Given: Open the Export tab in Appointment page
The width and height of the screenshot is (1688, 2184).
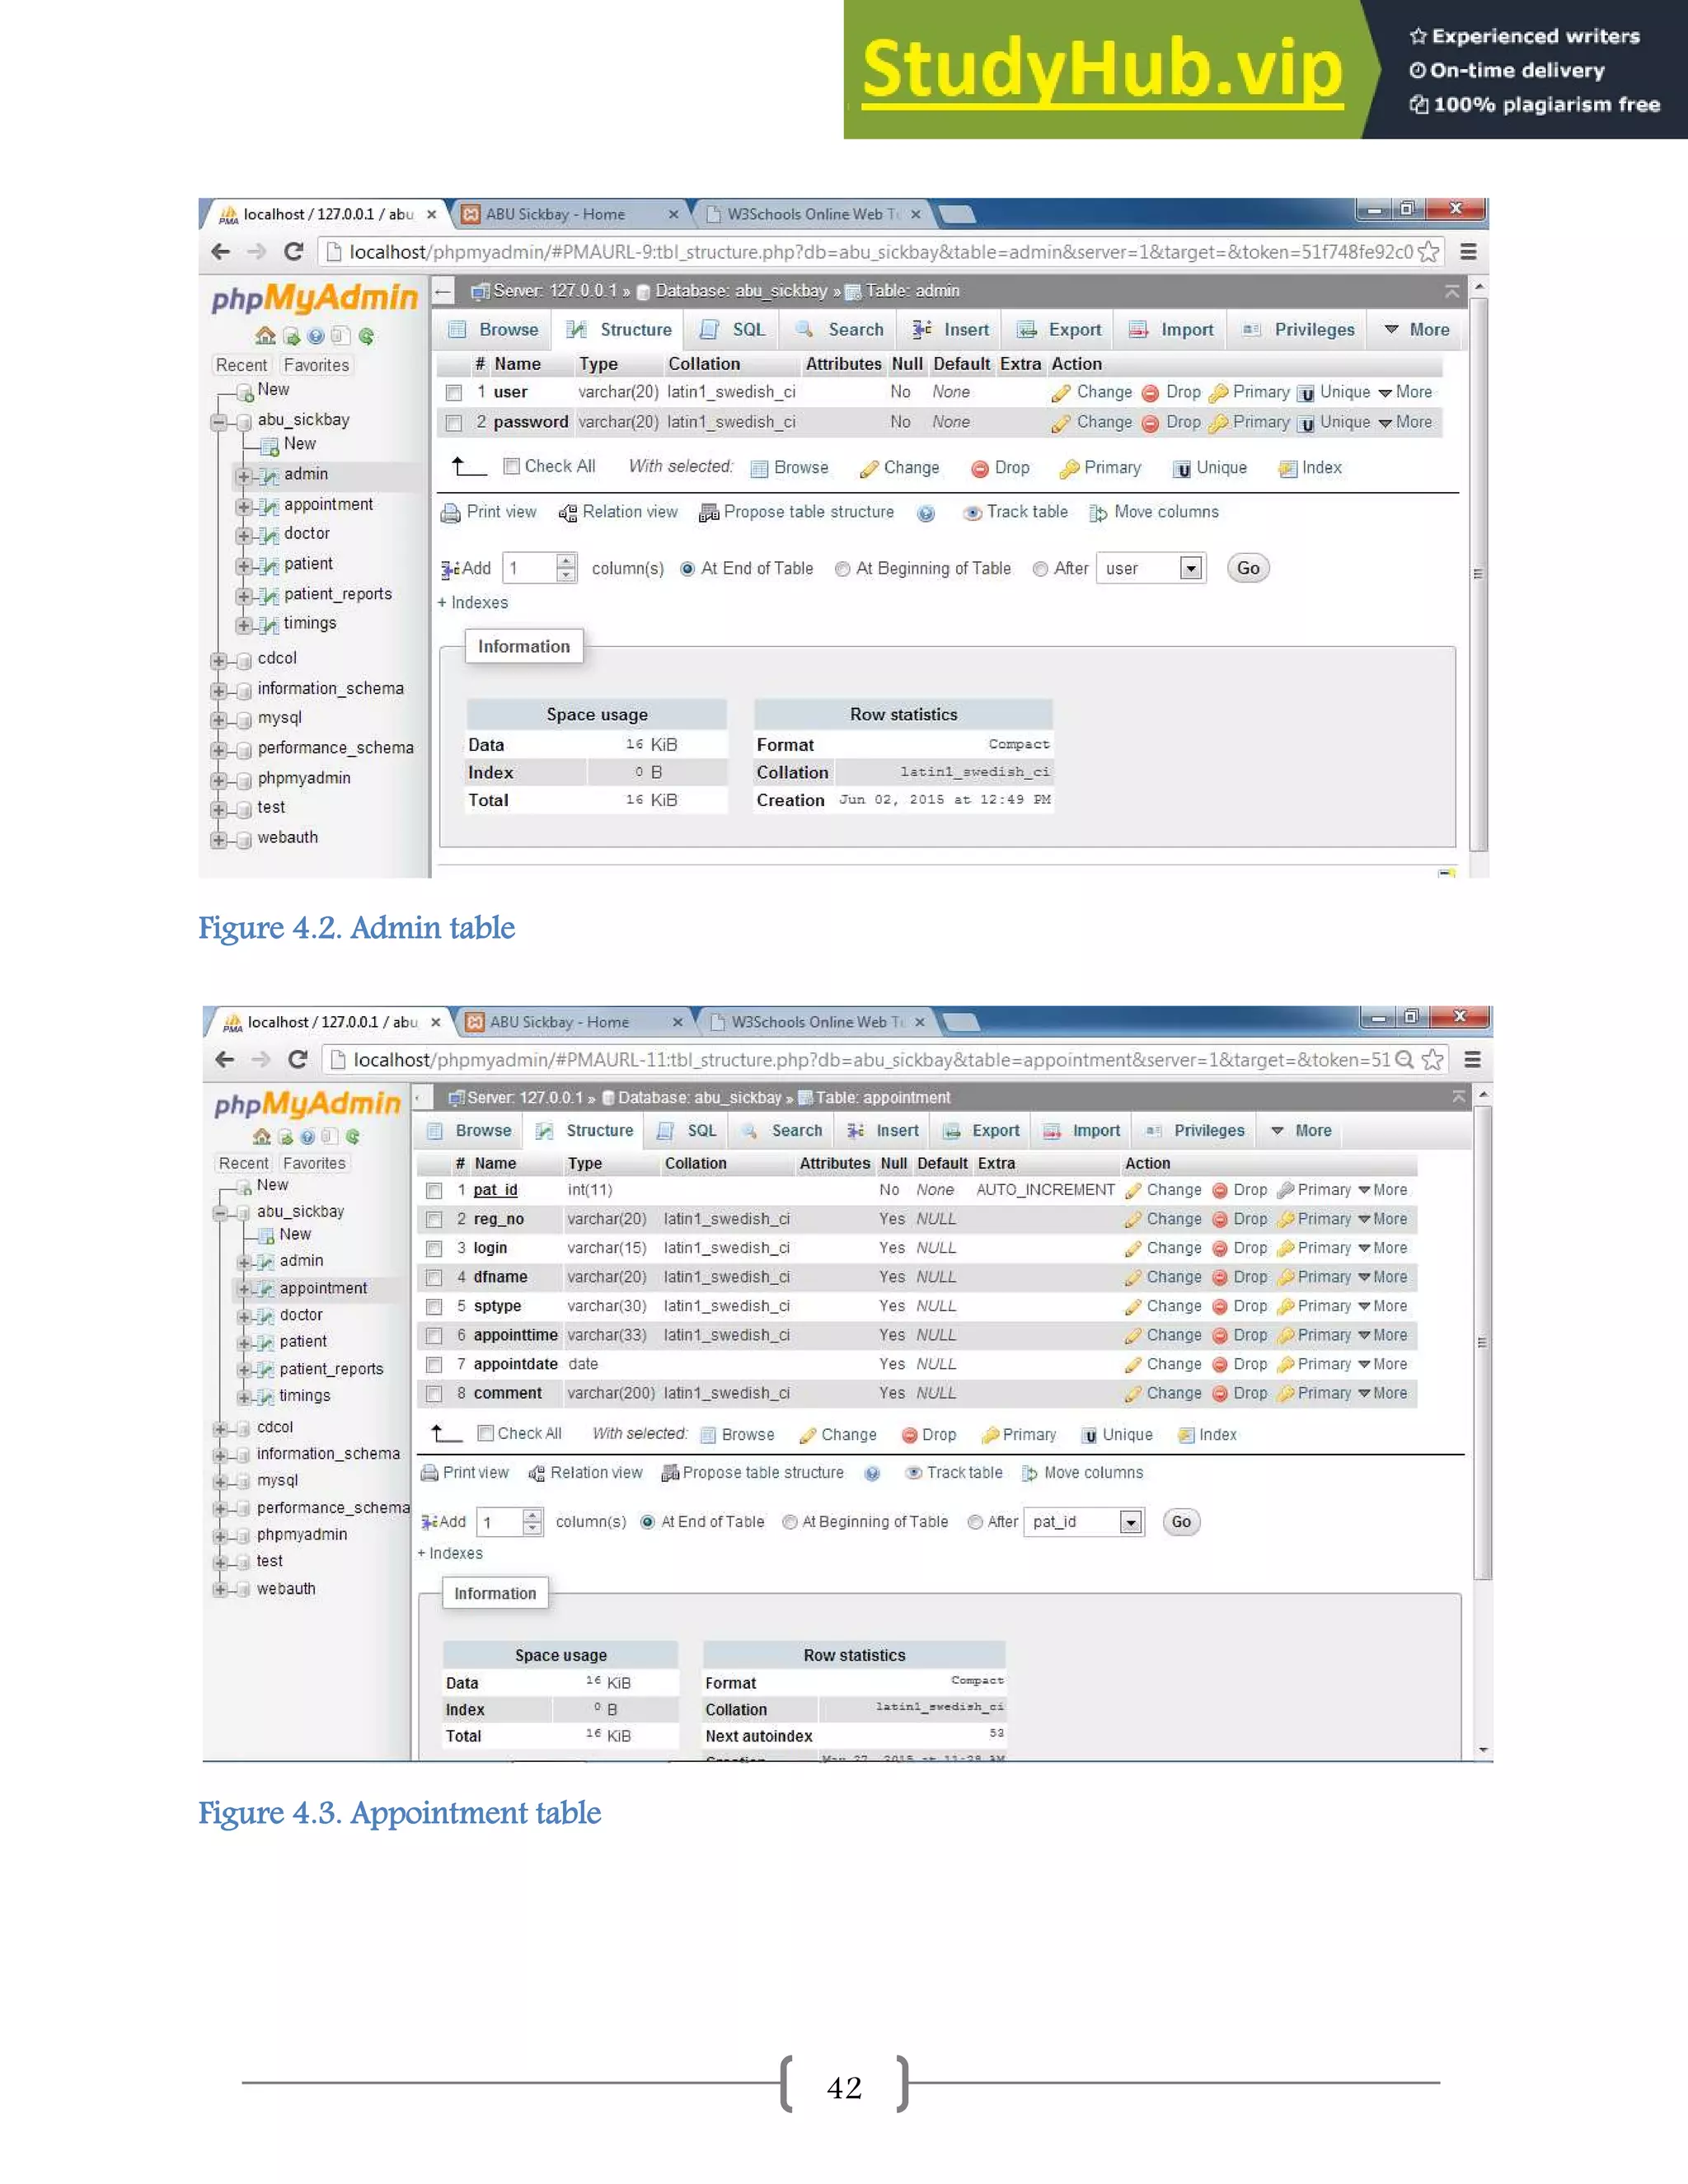Looking at the screenshot, I should pyautogui.click(x=982, y=1131).
